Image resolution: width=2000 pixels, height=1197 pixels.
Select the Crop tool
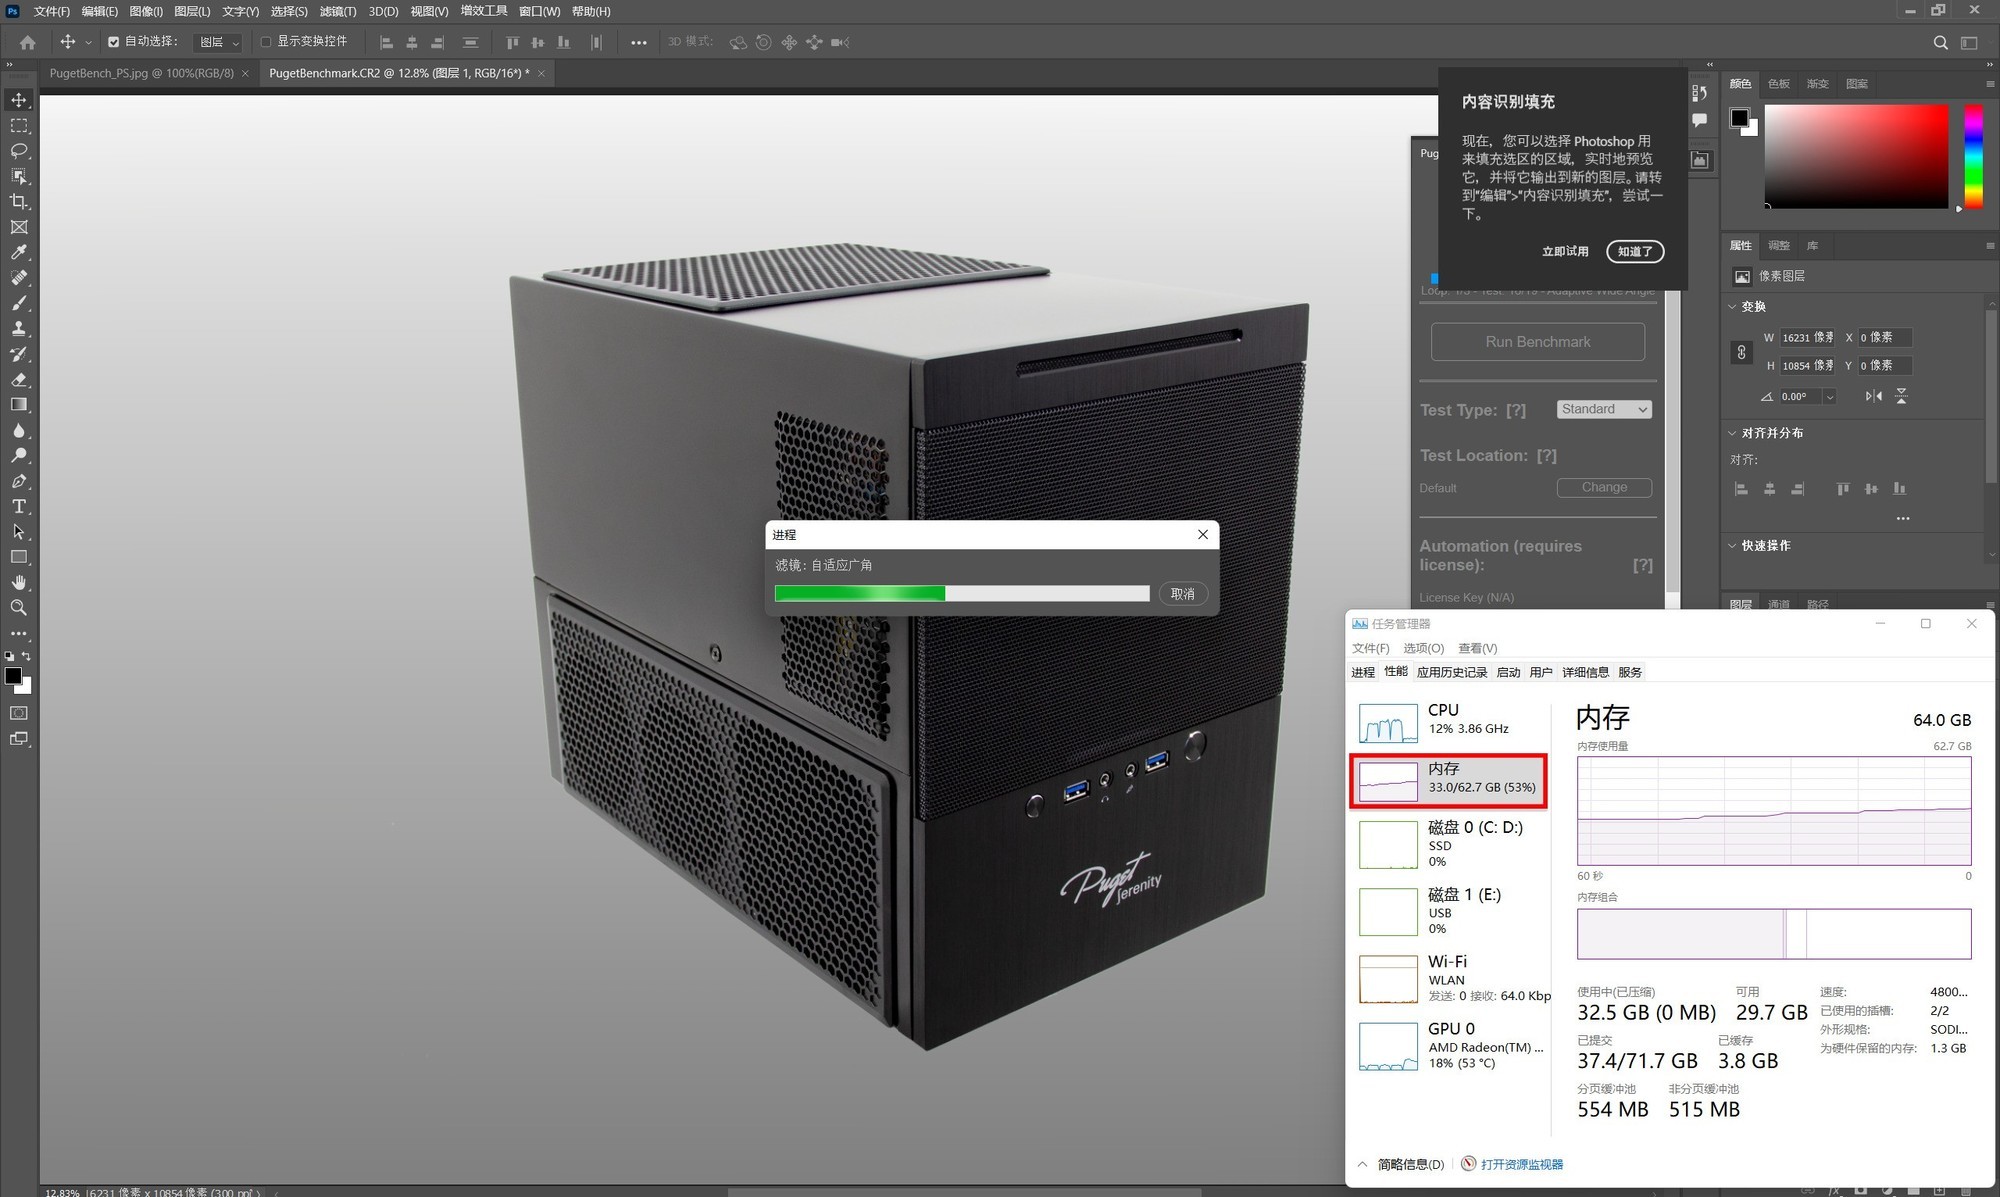19,202
